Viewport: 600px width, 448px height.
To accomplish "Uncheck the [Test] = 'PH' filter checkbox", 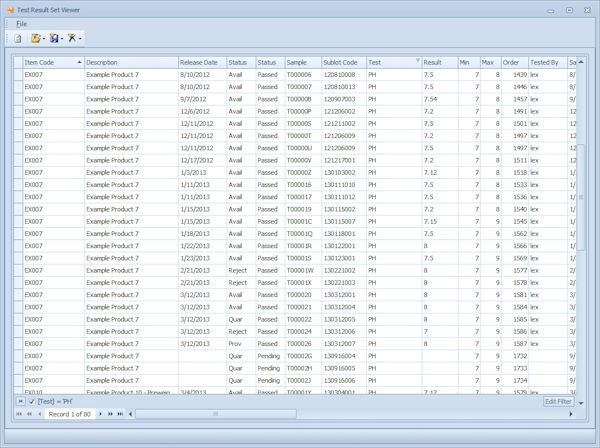I will click(x=32, y=401).
